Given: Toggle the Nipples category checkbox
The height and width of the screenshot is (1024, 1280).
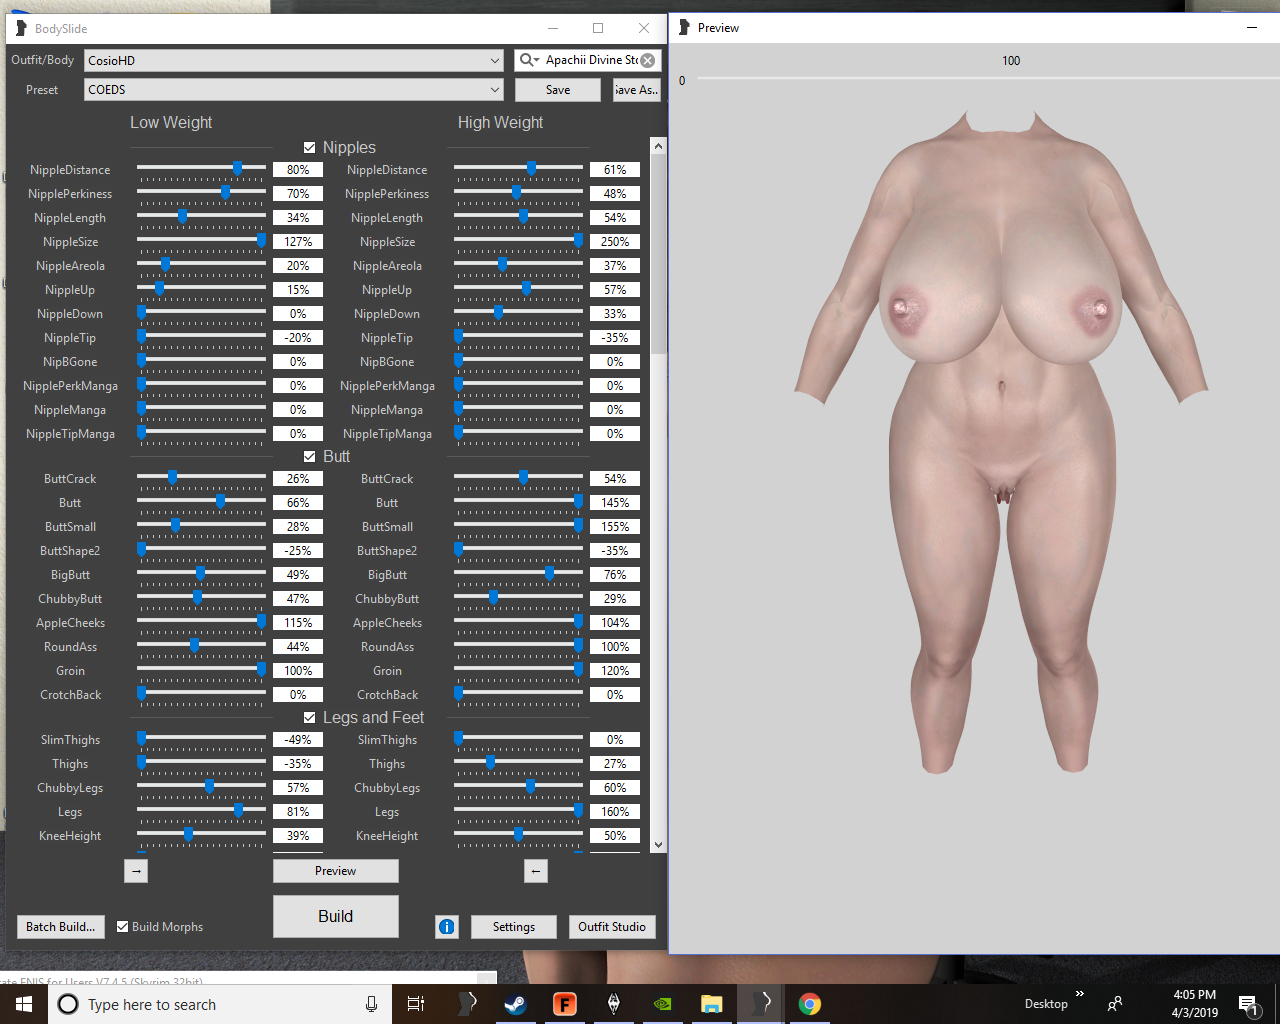Looking at the screenshot, I should [x=310, y=148].
